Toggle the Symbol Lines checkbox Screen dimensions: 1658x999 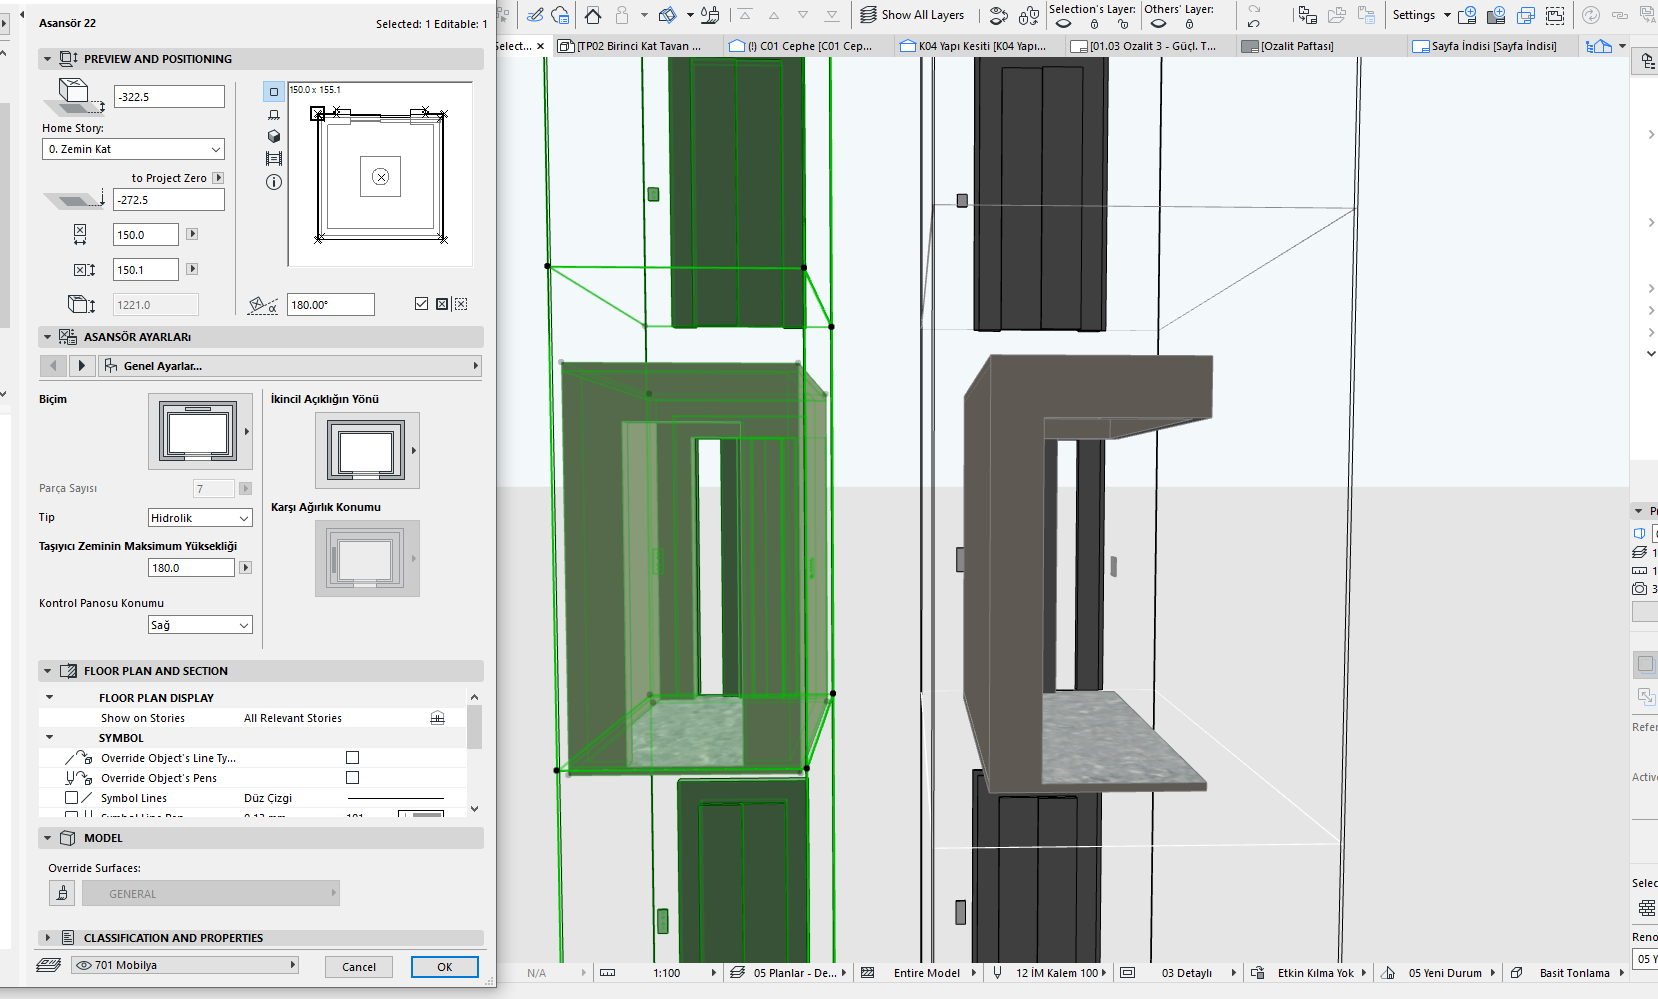click(71, 798)
